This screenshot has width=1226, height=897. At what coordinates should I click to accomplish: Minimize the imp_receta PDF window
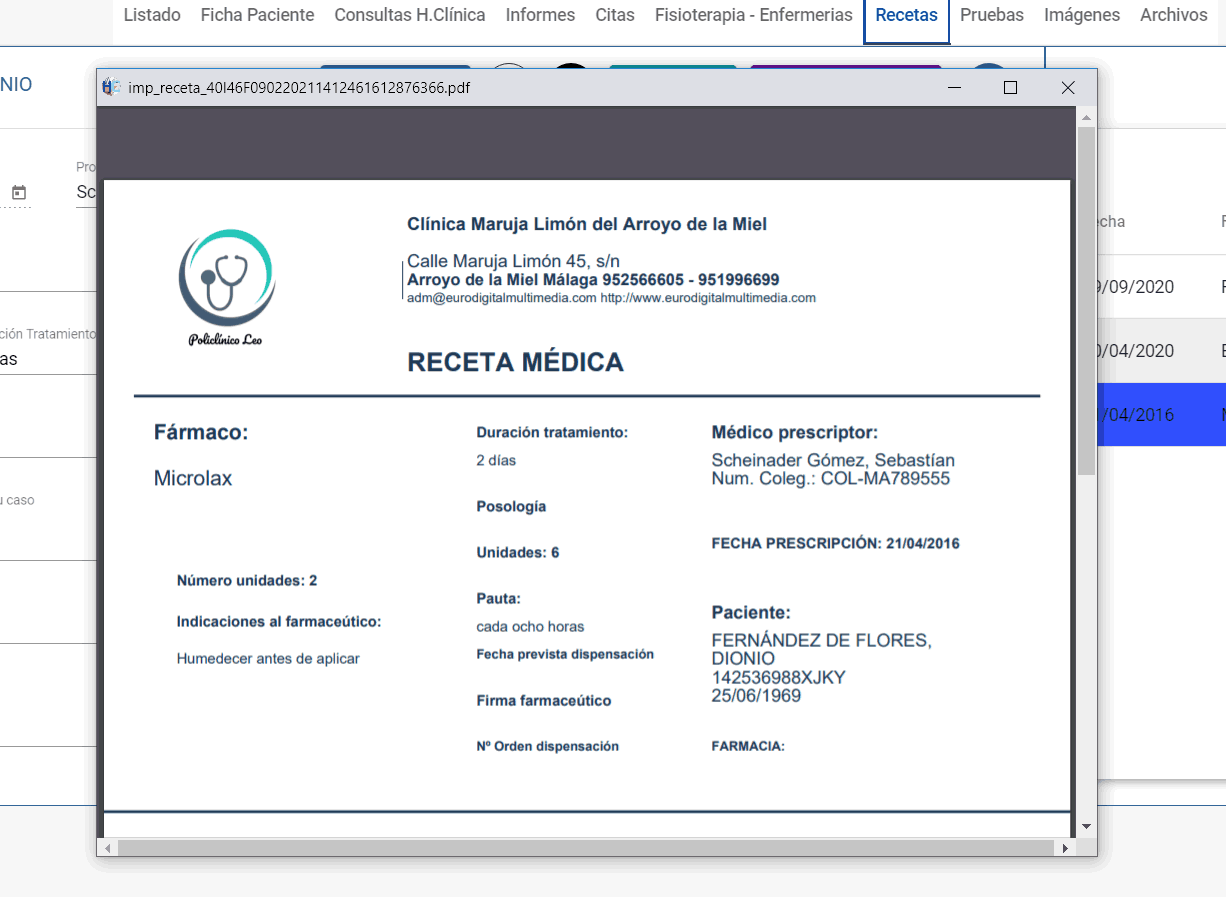[954, 87]
